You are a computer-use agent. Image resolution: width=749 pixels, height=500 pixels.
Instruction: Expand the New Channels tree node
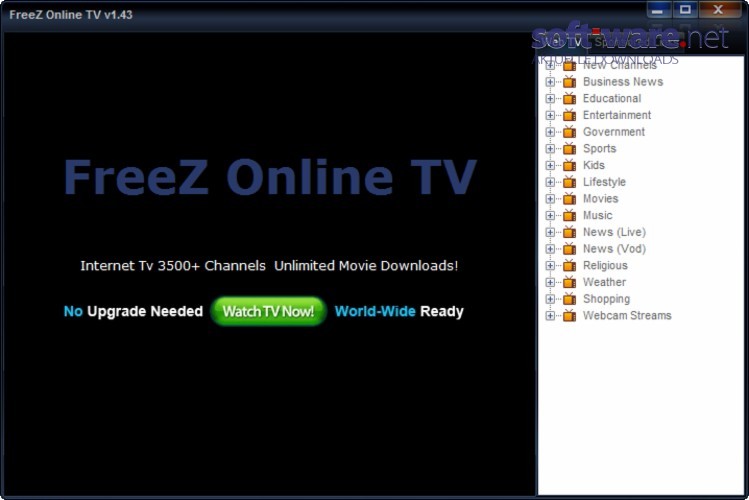tap(550, 66)
